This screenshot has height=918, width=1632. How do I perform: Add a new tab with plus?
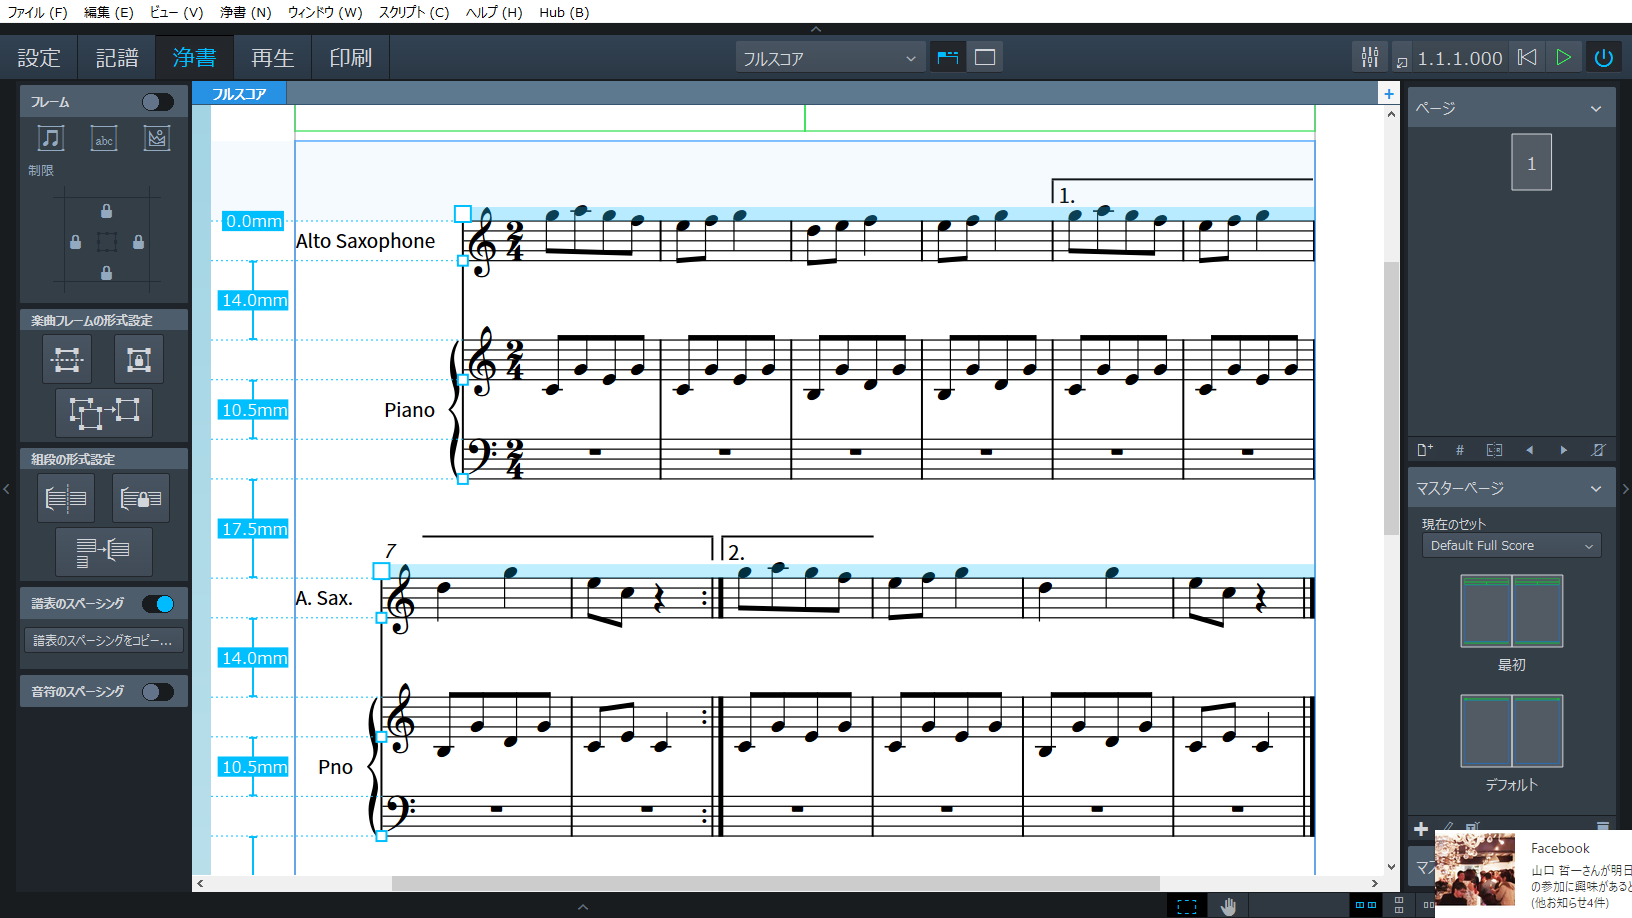click(1389, 94)
